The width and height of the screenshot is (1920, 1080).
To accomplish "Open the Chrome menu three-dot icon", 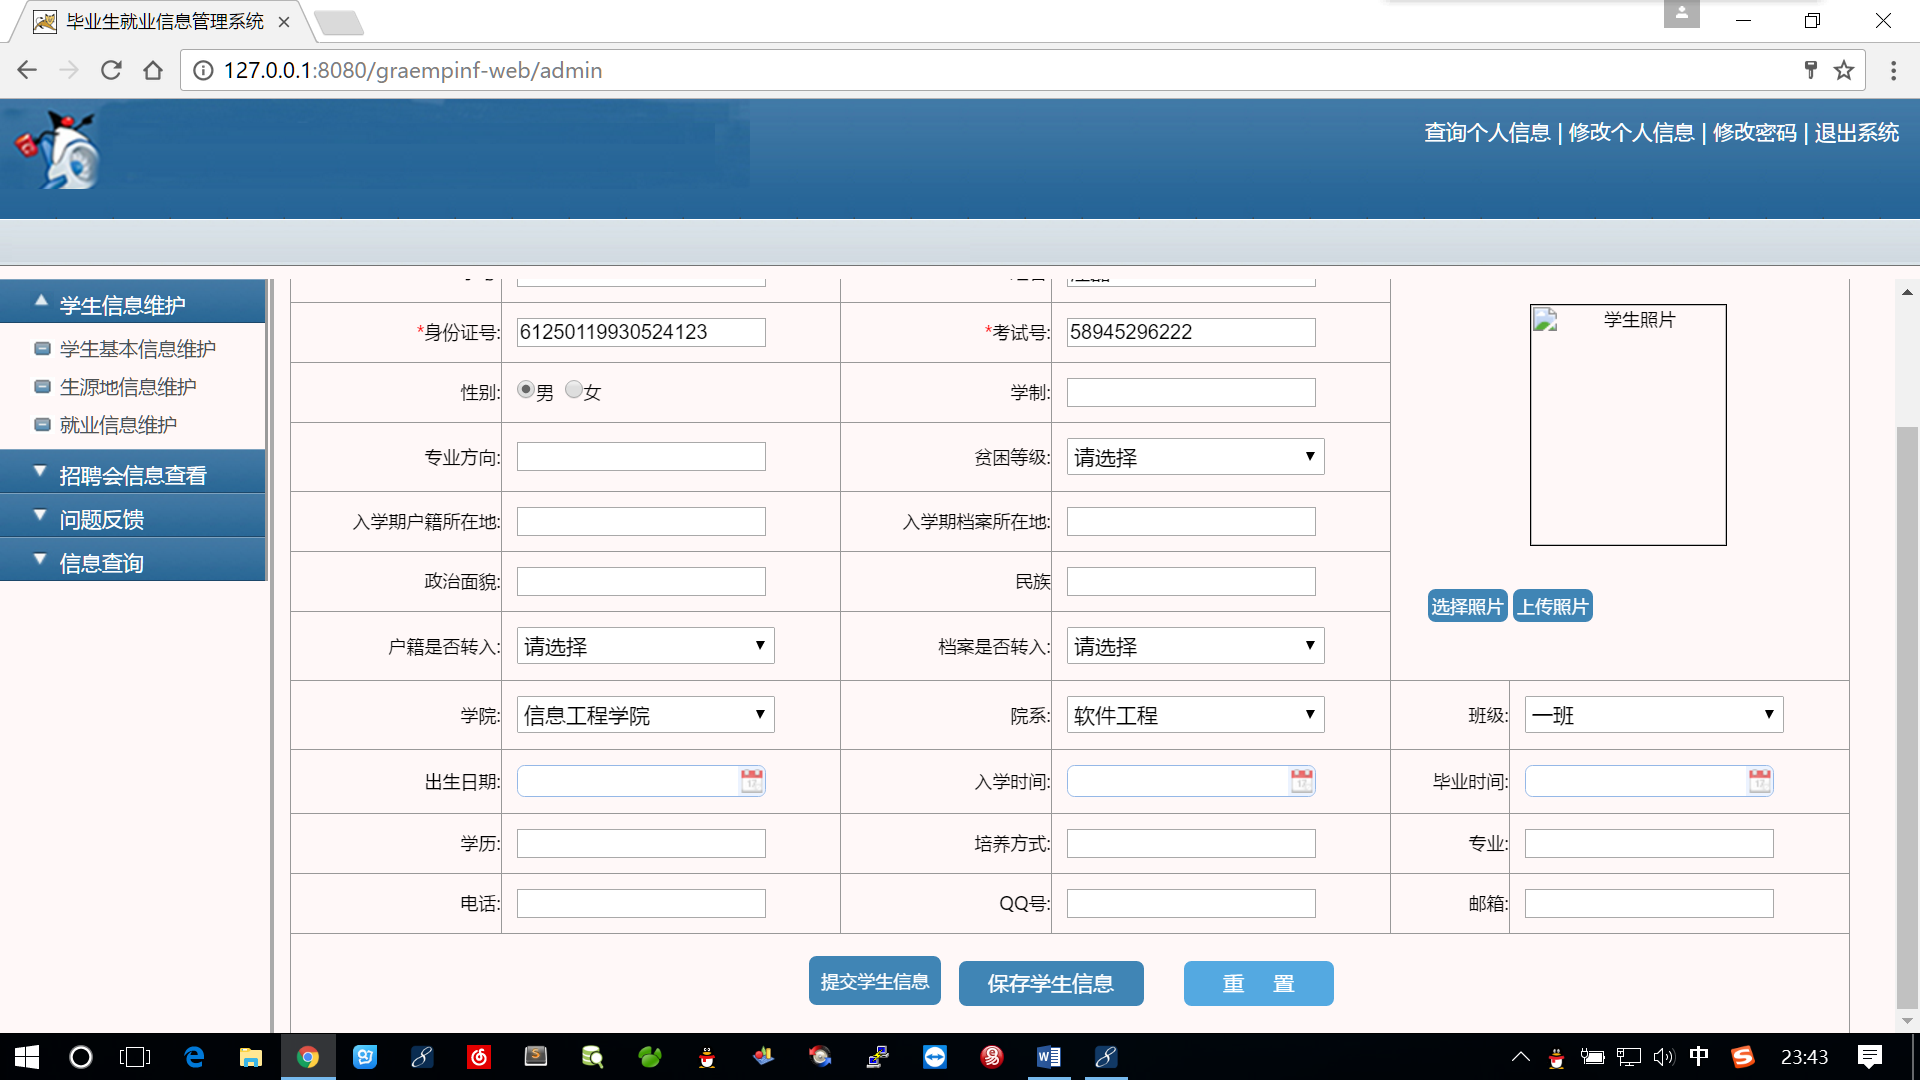I will (x=1893, y=70).
